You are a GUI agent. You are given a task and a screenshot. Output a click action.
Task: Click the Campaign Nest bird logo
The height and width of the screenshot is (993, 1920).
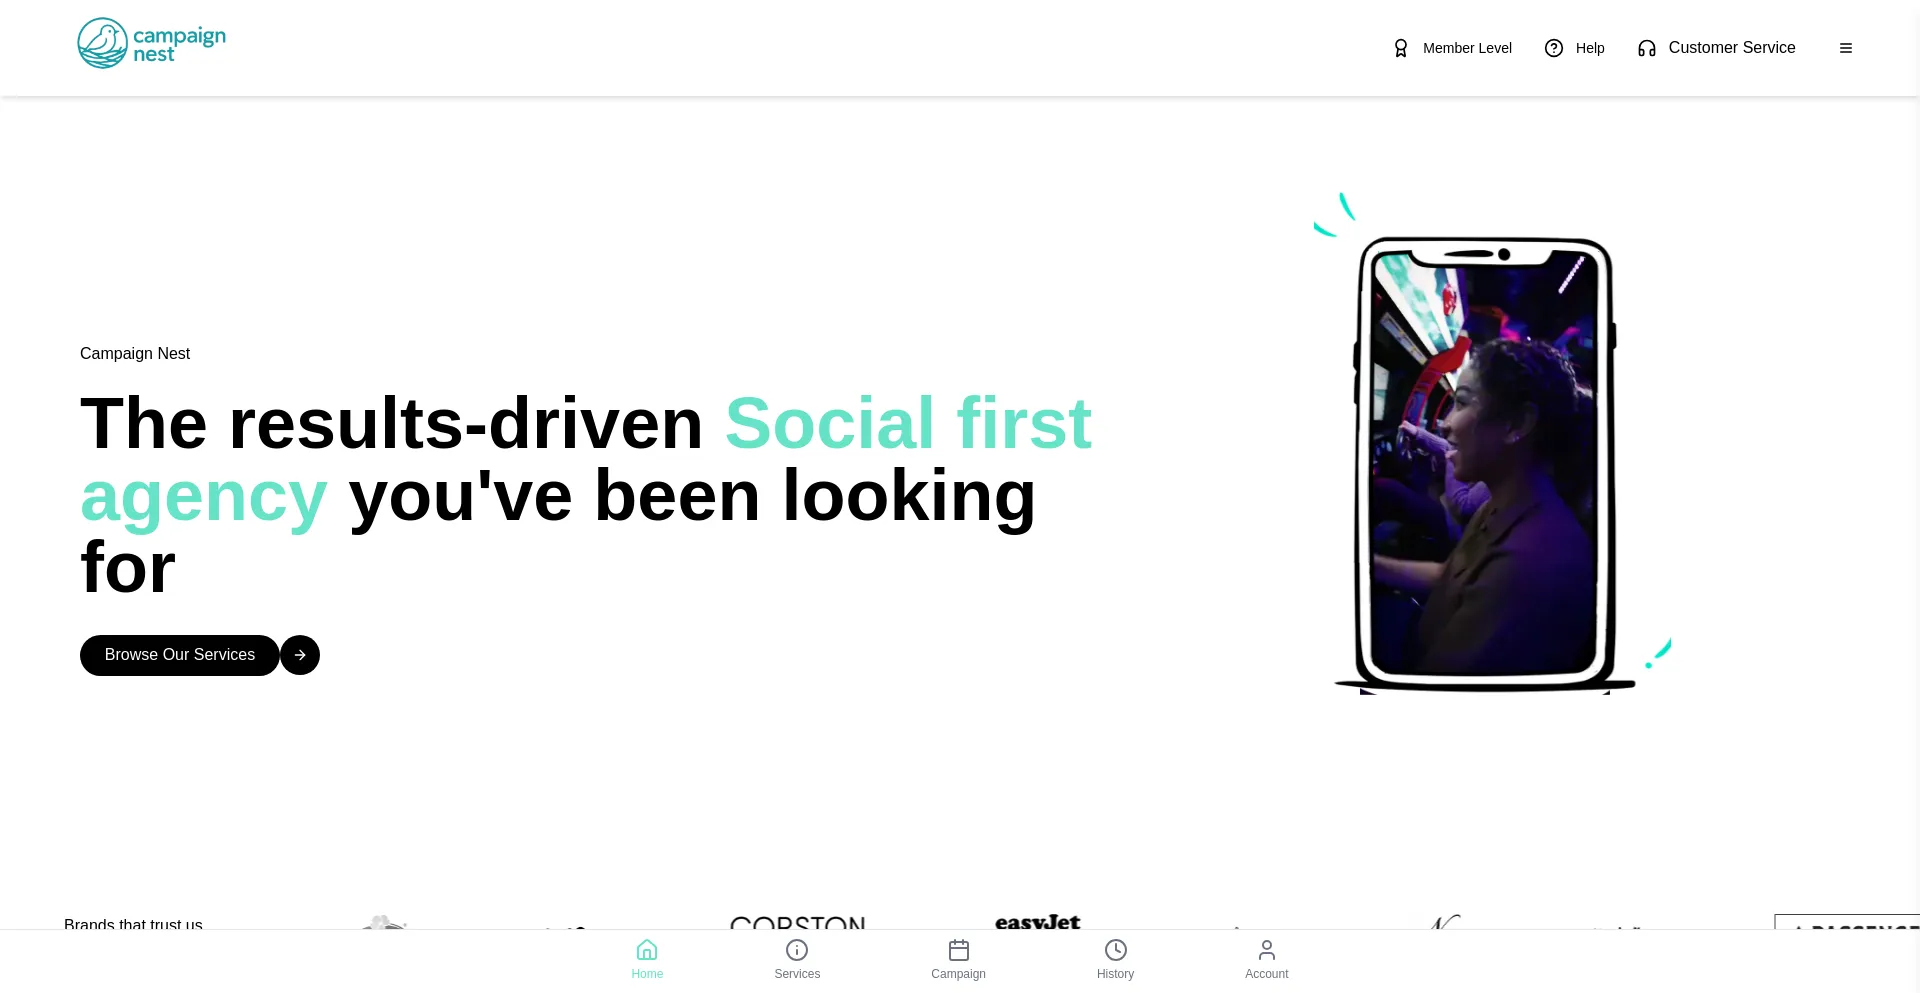pos(152,43)
